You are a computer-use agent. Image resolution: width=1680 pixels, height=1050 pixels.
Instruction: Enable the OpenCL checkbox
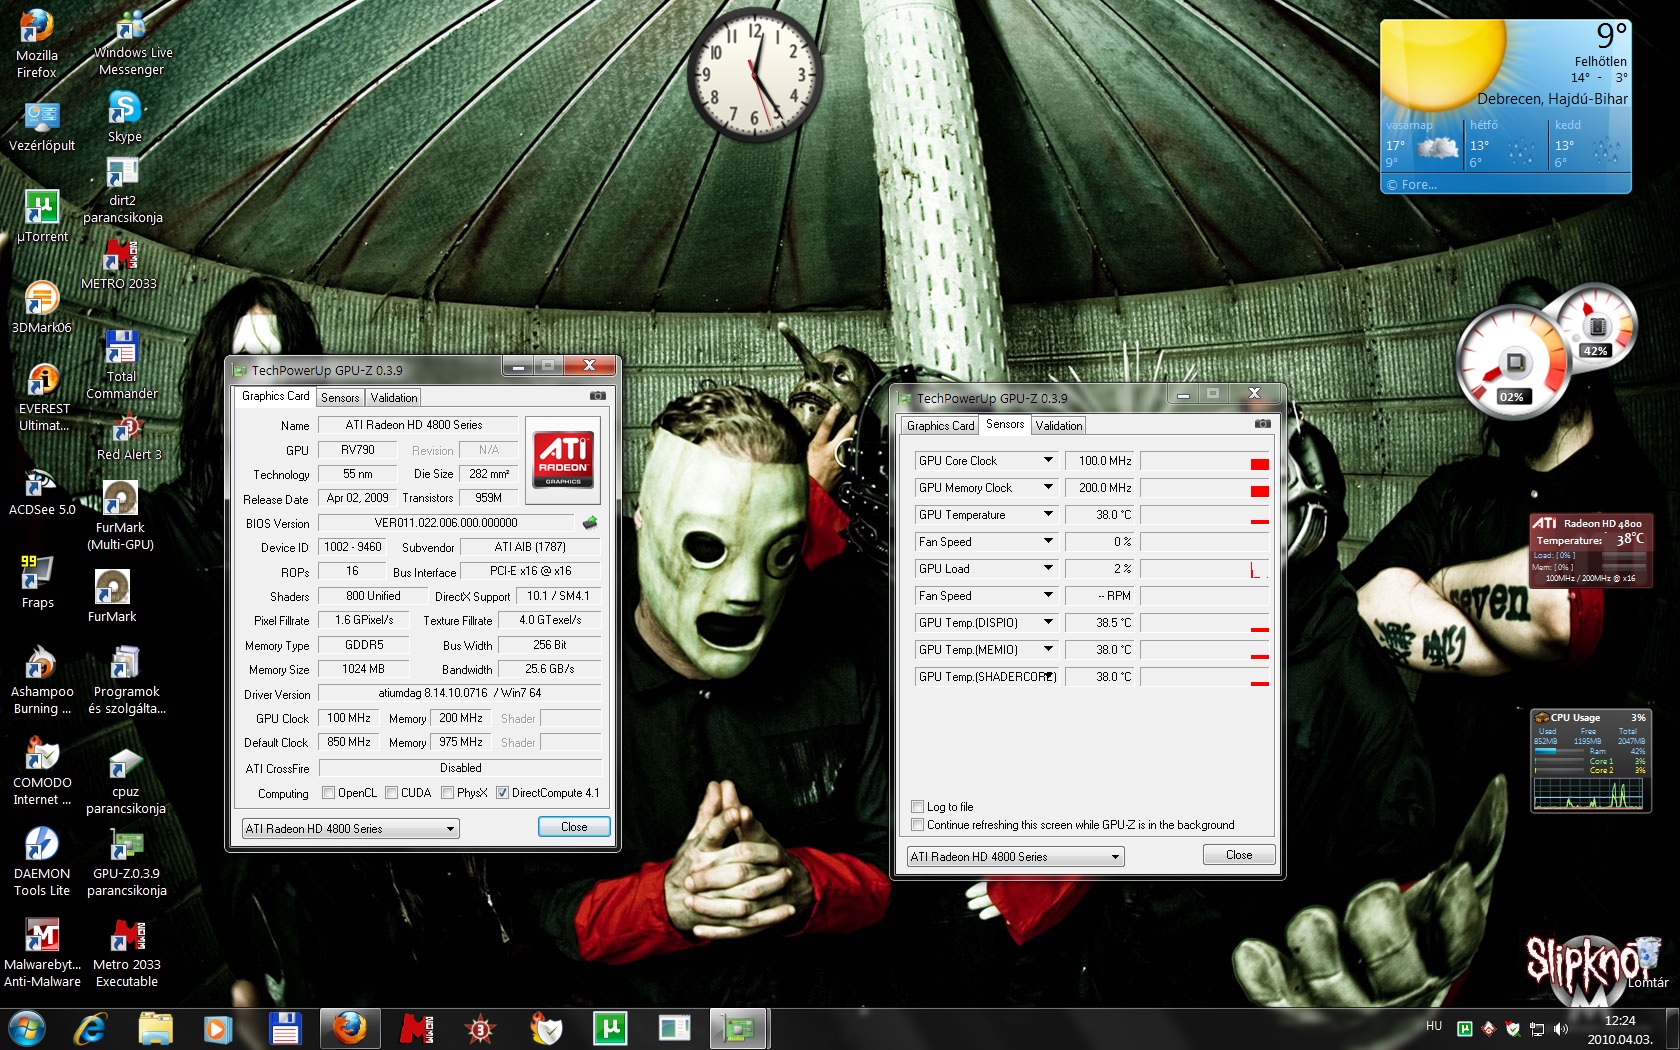coord(328,793)
